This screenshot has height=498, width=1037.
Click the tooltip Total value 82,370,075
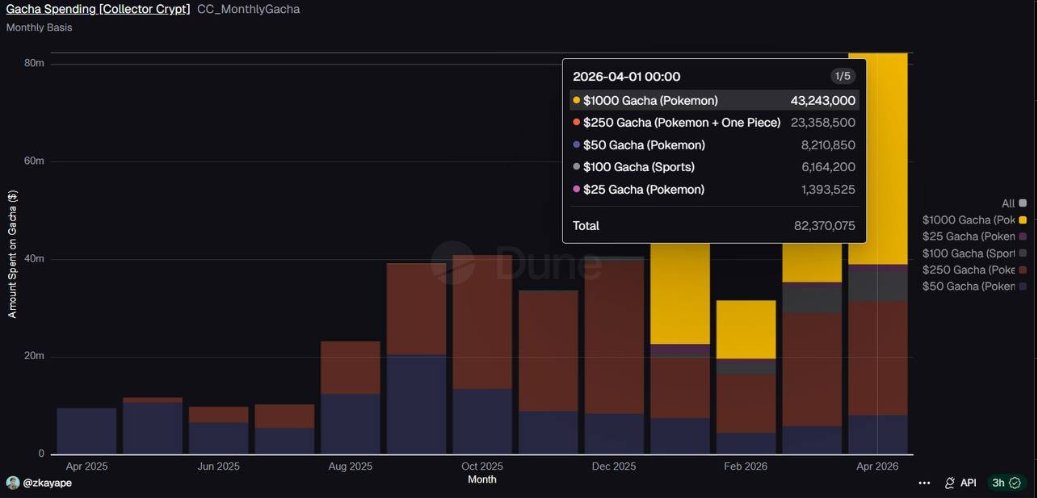click(825, 226)
